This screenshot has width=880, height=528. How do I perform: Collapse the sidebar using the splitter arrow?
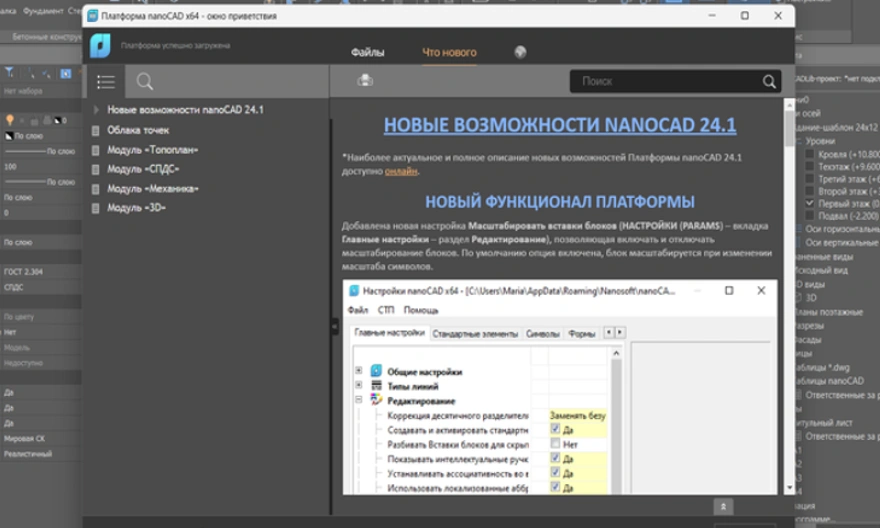point(335,327)
